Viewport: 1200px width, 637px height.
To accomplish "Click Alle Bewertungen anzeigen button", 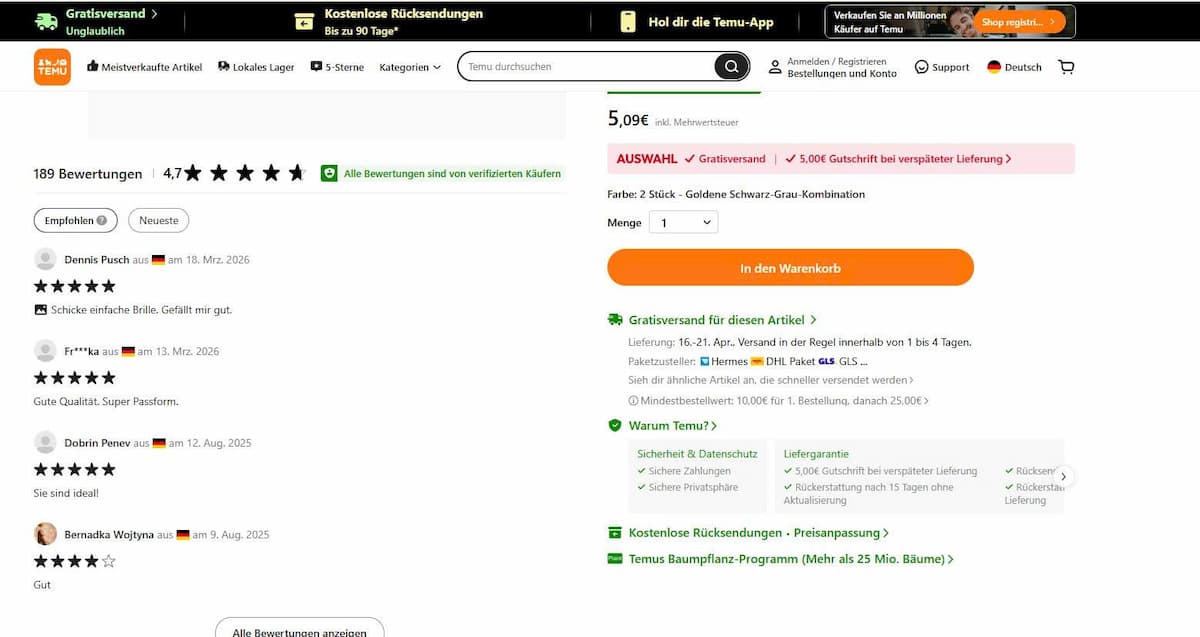I will 299,631.
